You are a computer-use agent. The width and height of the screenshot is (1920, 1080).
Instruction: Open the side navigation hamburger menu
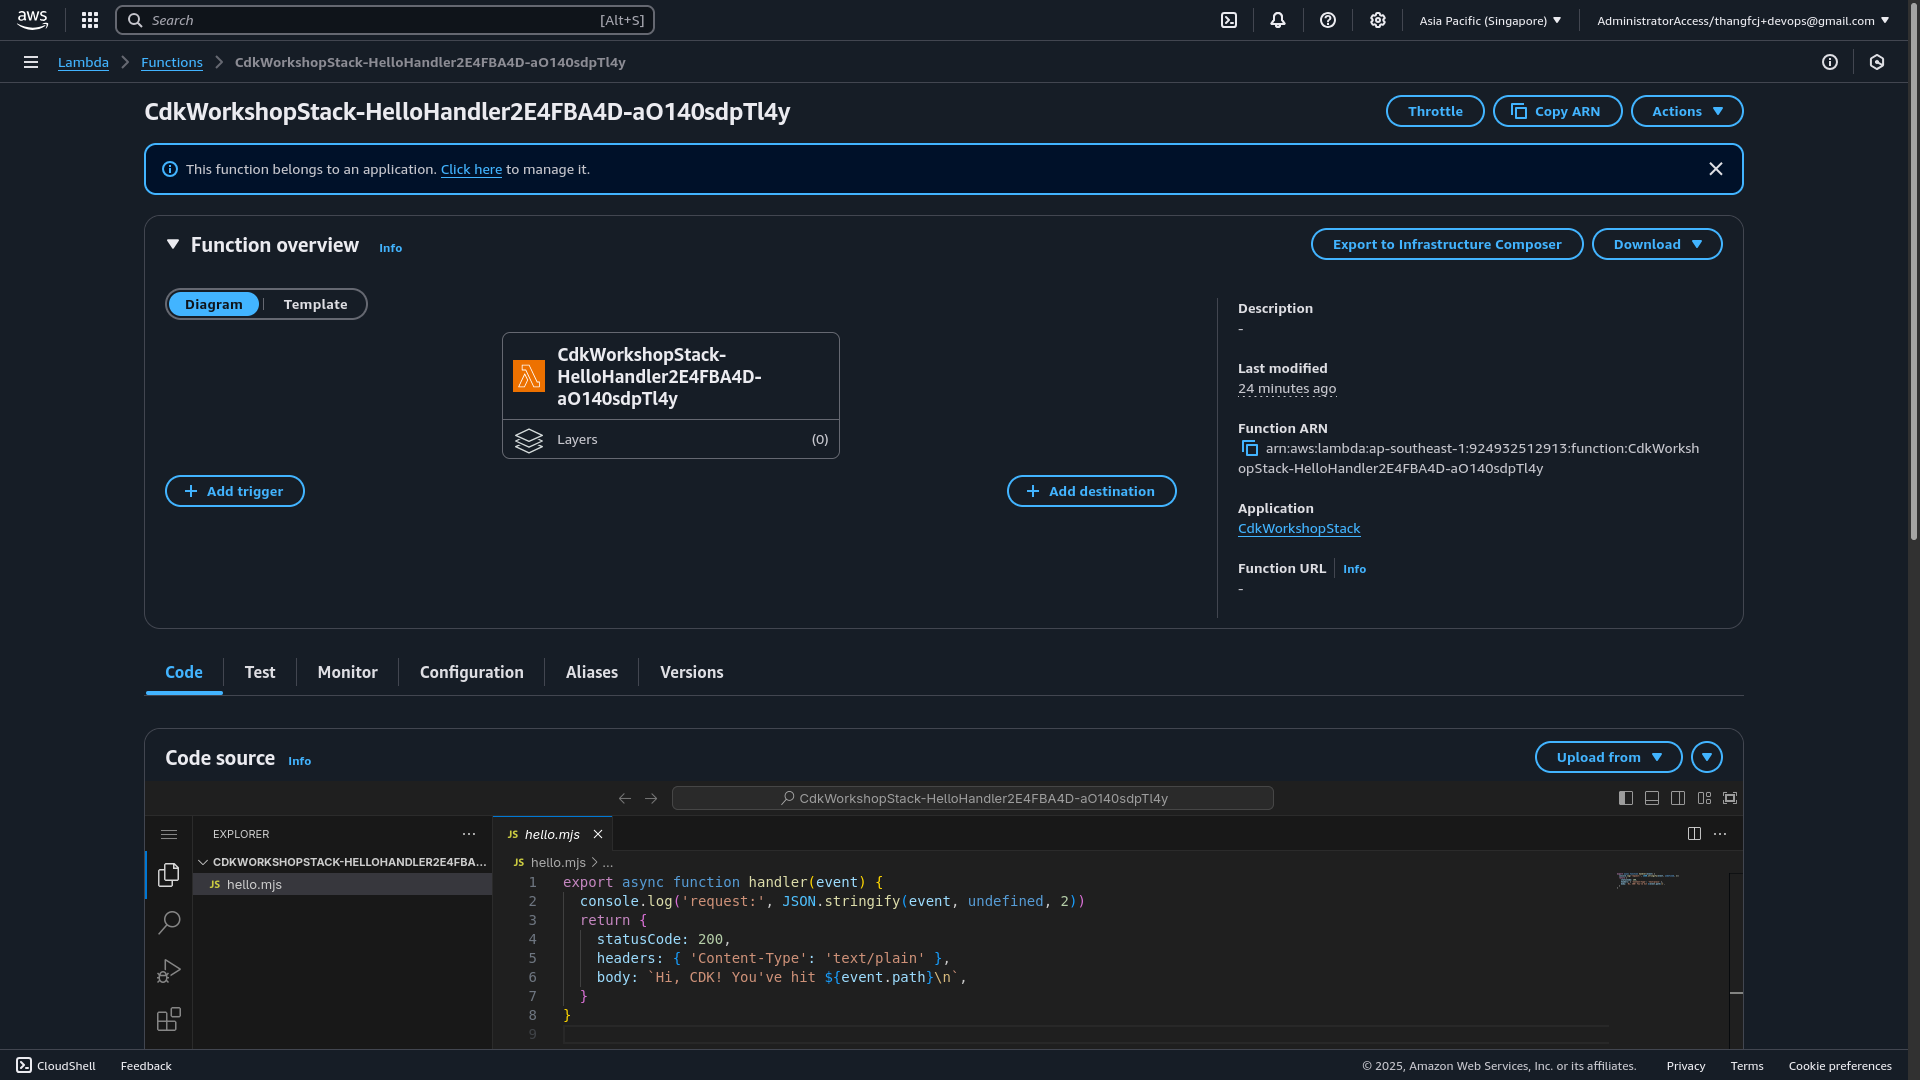pyautogui.click(x=31, y=62)
